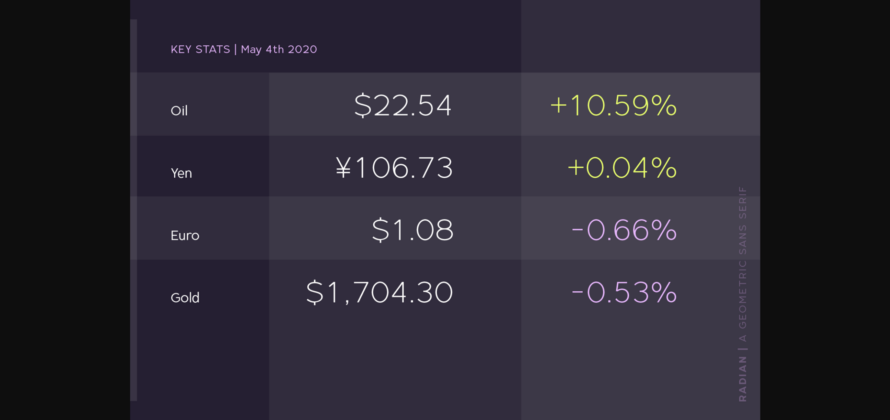Click the Euro price $1.08
This screenshot has height=420, width=890.
click(x=413, y=230)
